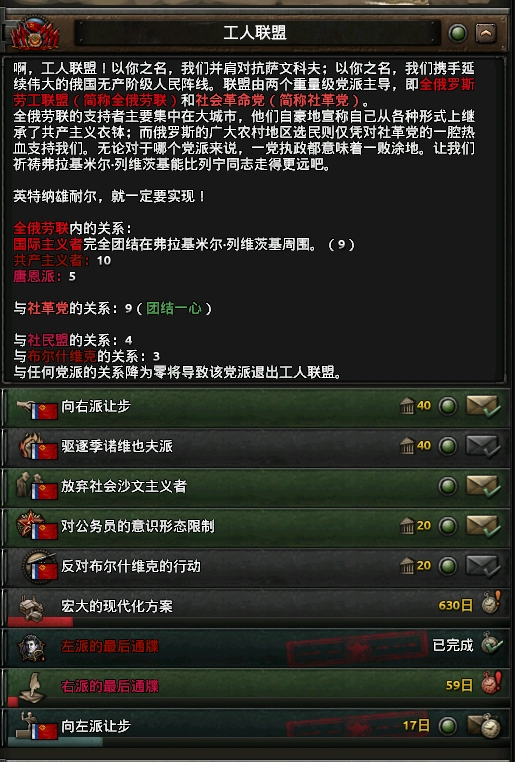Click the envelope icon for 向右派让步
515x762 pixels.
482,406
